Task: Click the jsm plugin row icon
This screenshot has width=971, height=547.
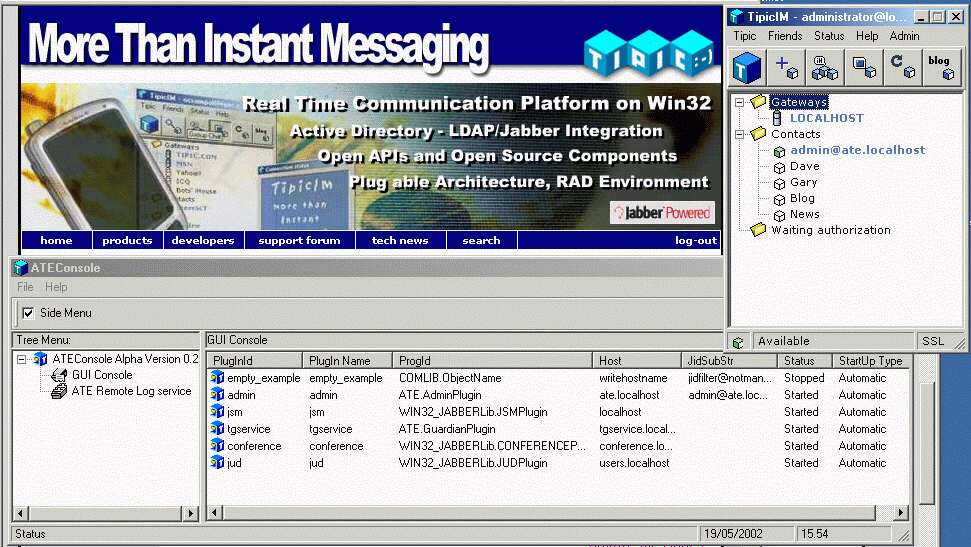Action: pyautogui.click(x=217, y=411)
